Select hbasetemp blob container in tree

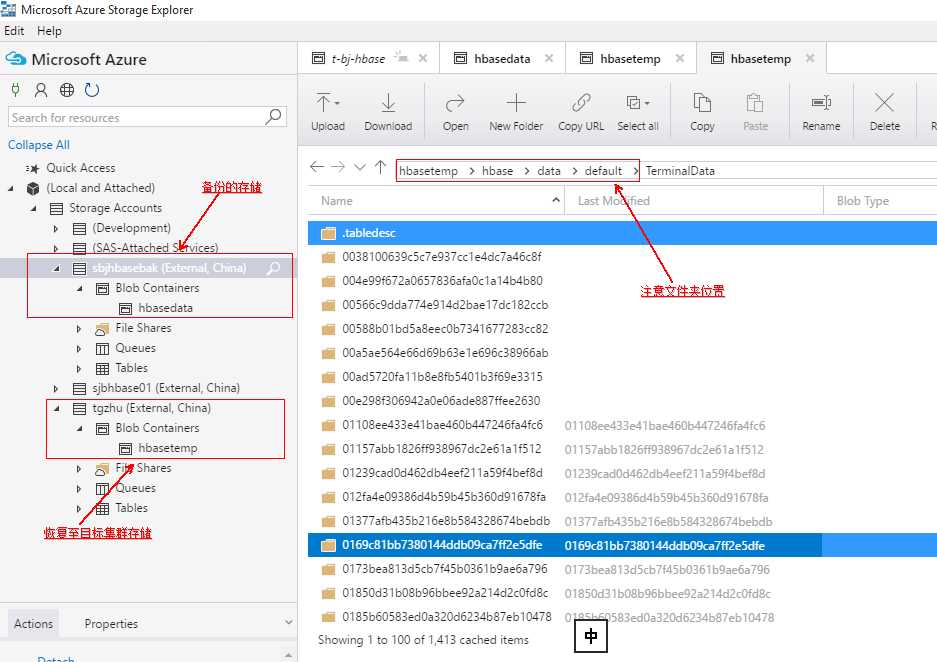168,448
